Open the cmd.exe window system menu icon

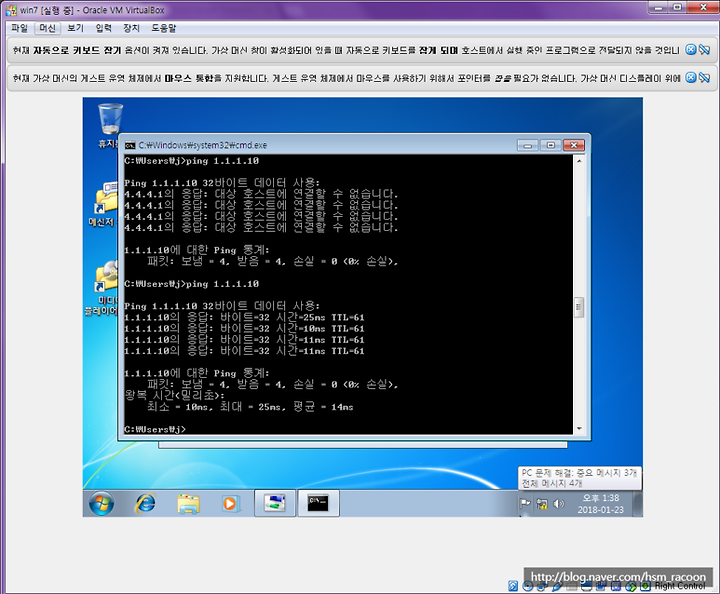pyautogui.click(x=130, y=145)
